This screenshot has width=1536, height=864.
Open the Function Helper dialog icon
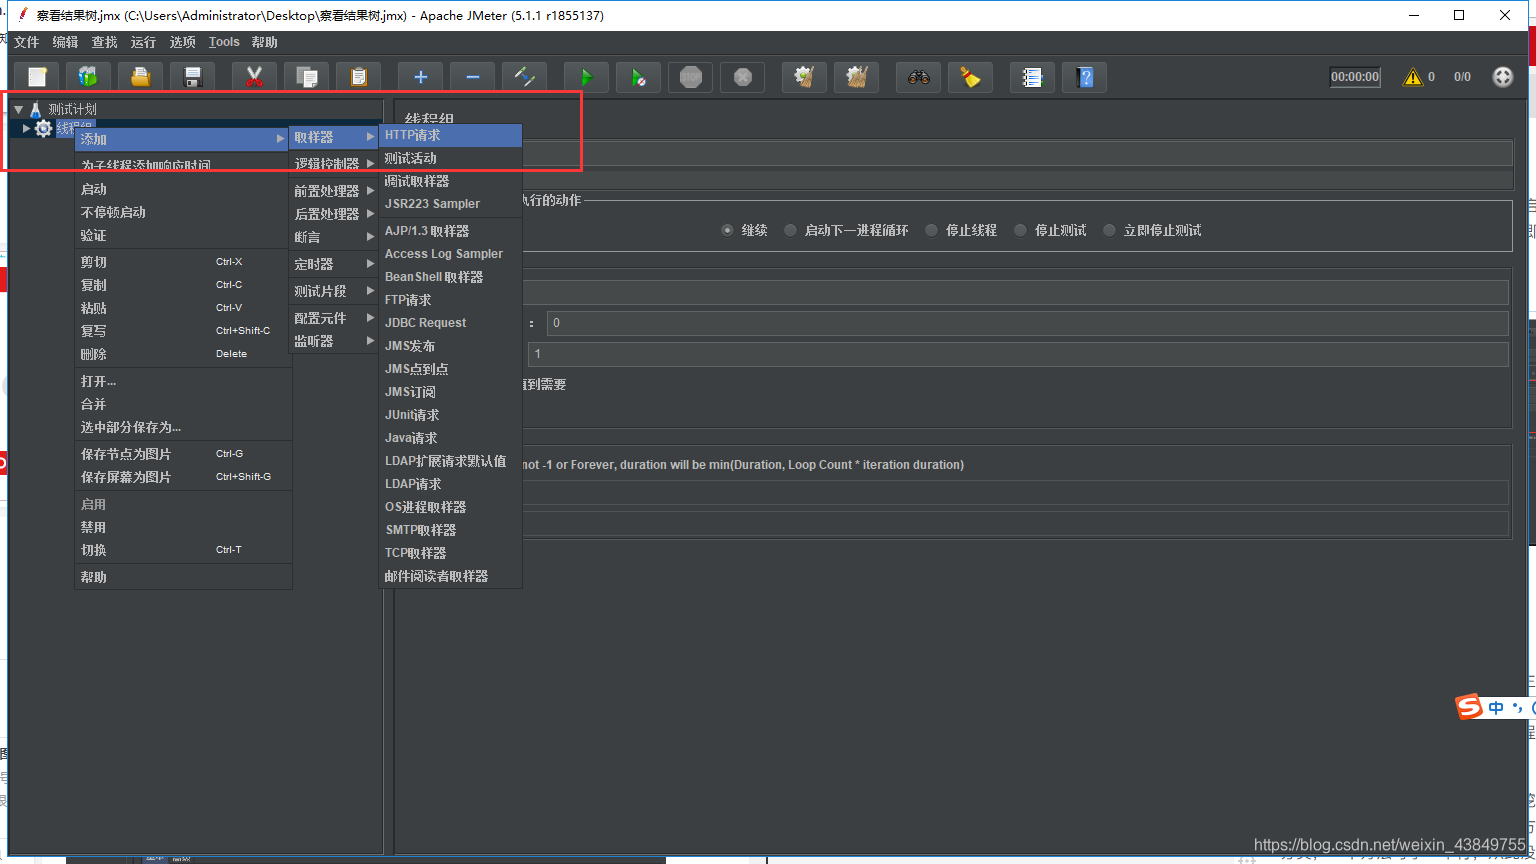(x=1033, y=77)
